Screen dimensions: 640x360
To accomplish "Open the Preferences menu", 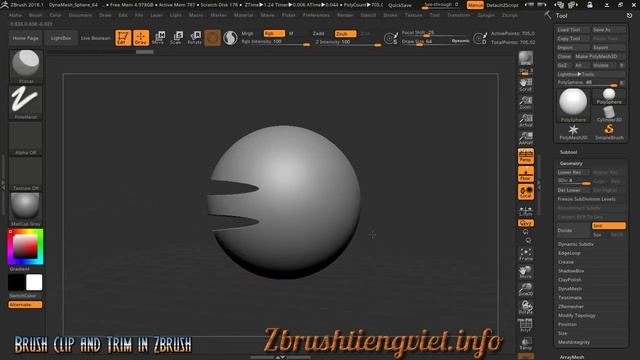I will click(x=316, y=15).
